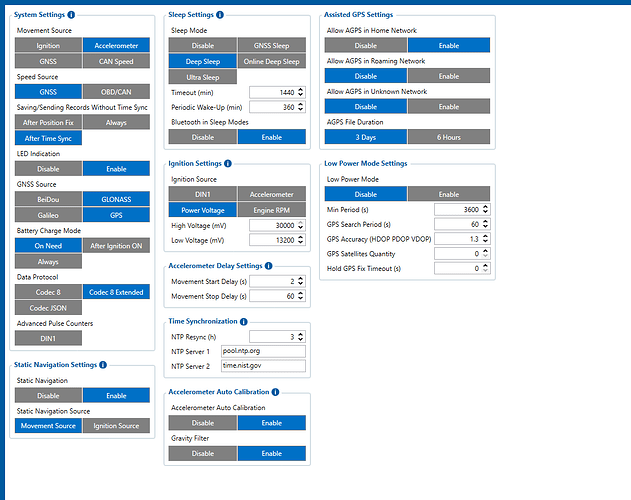The width and height of the screenshot is (631, 500).
Task: Select CAN Speed as movement source
Action: 115,61
